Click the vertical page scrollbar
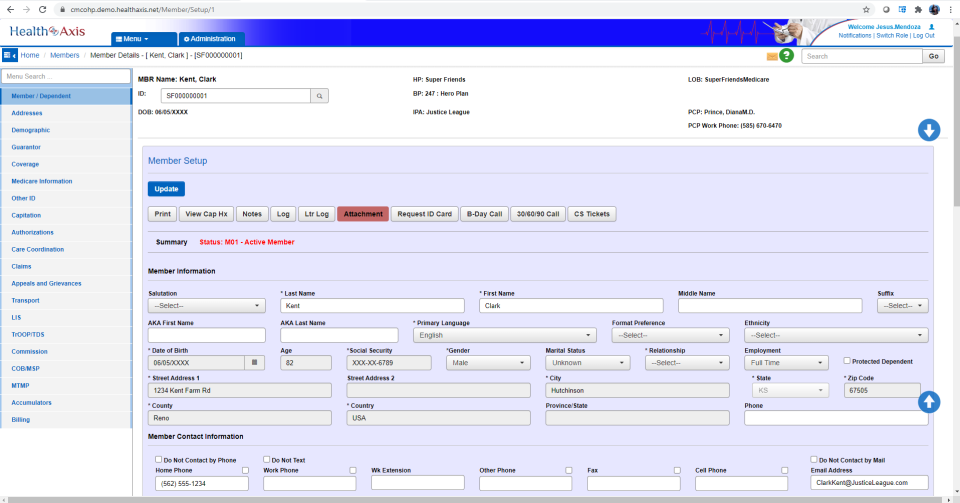Viewport: 960px width, 503px height. click(956, 122)
